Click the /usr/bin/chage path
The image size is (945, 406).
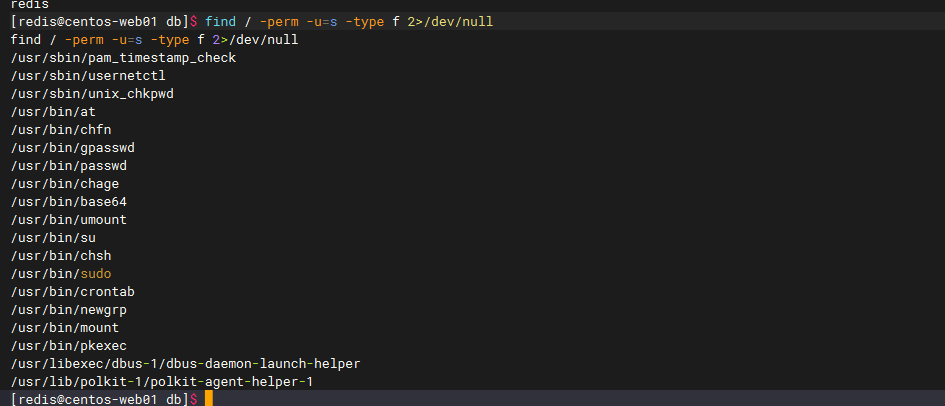(65, 184)
